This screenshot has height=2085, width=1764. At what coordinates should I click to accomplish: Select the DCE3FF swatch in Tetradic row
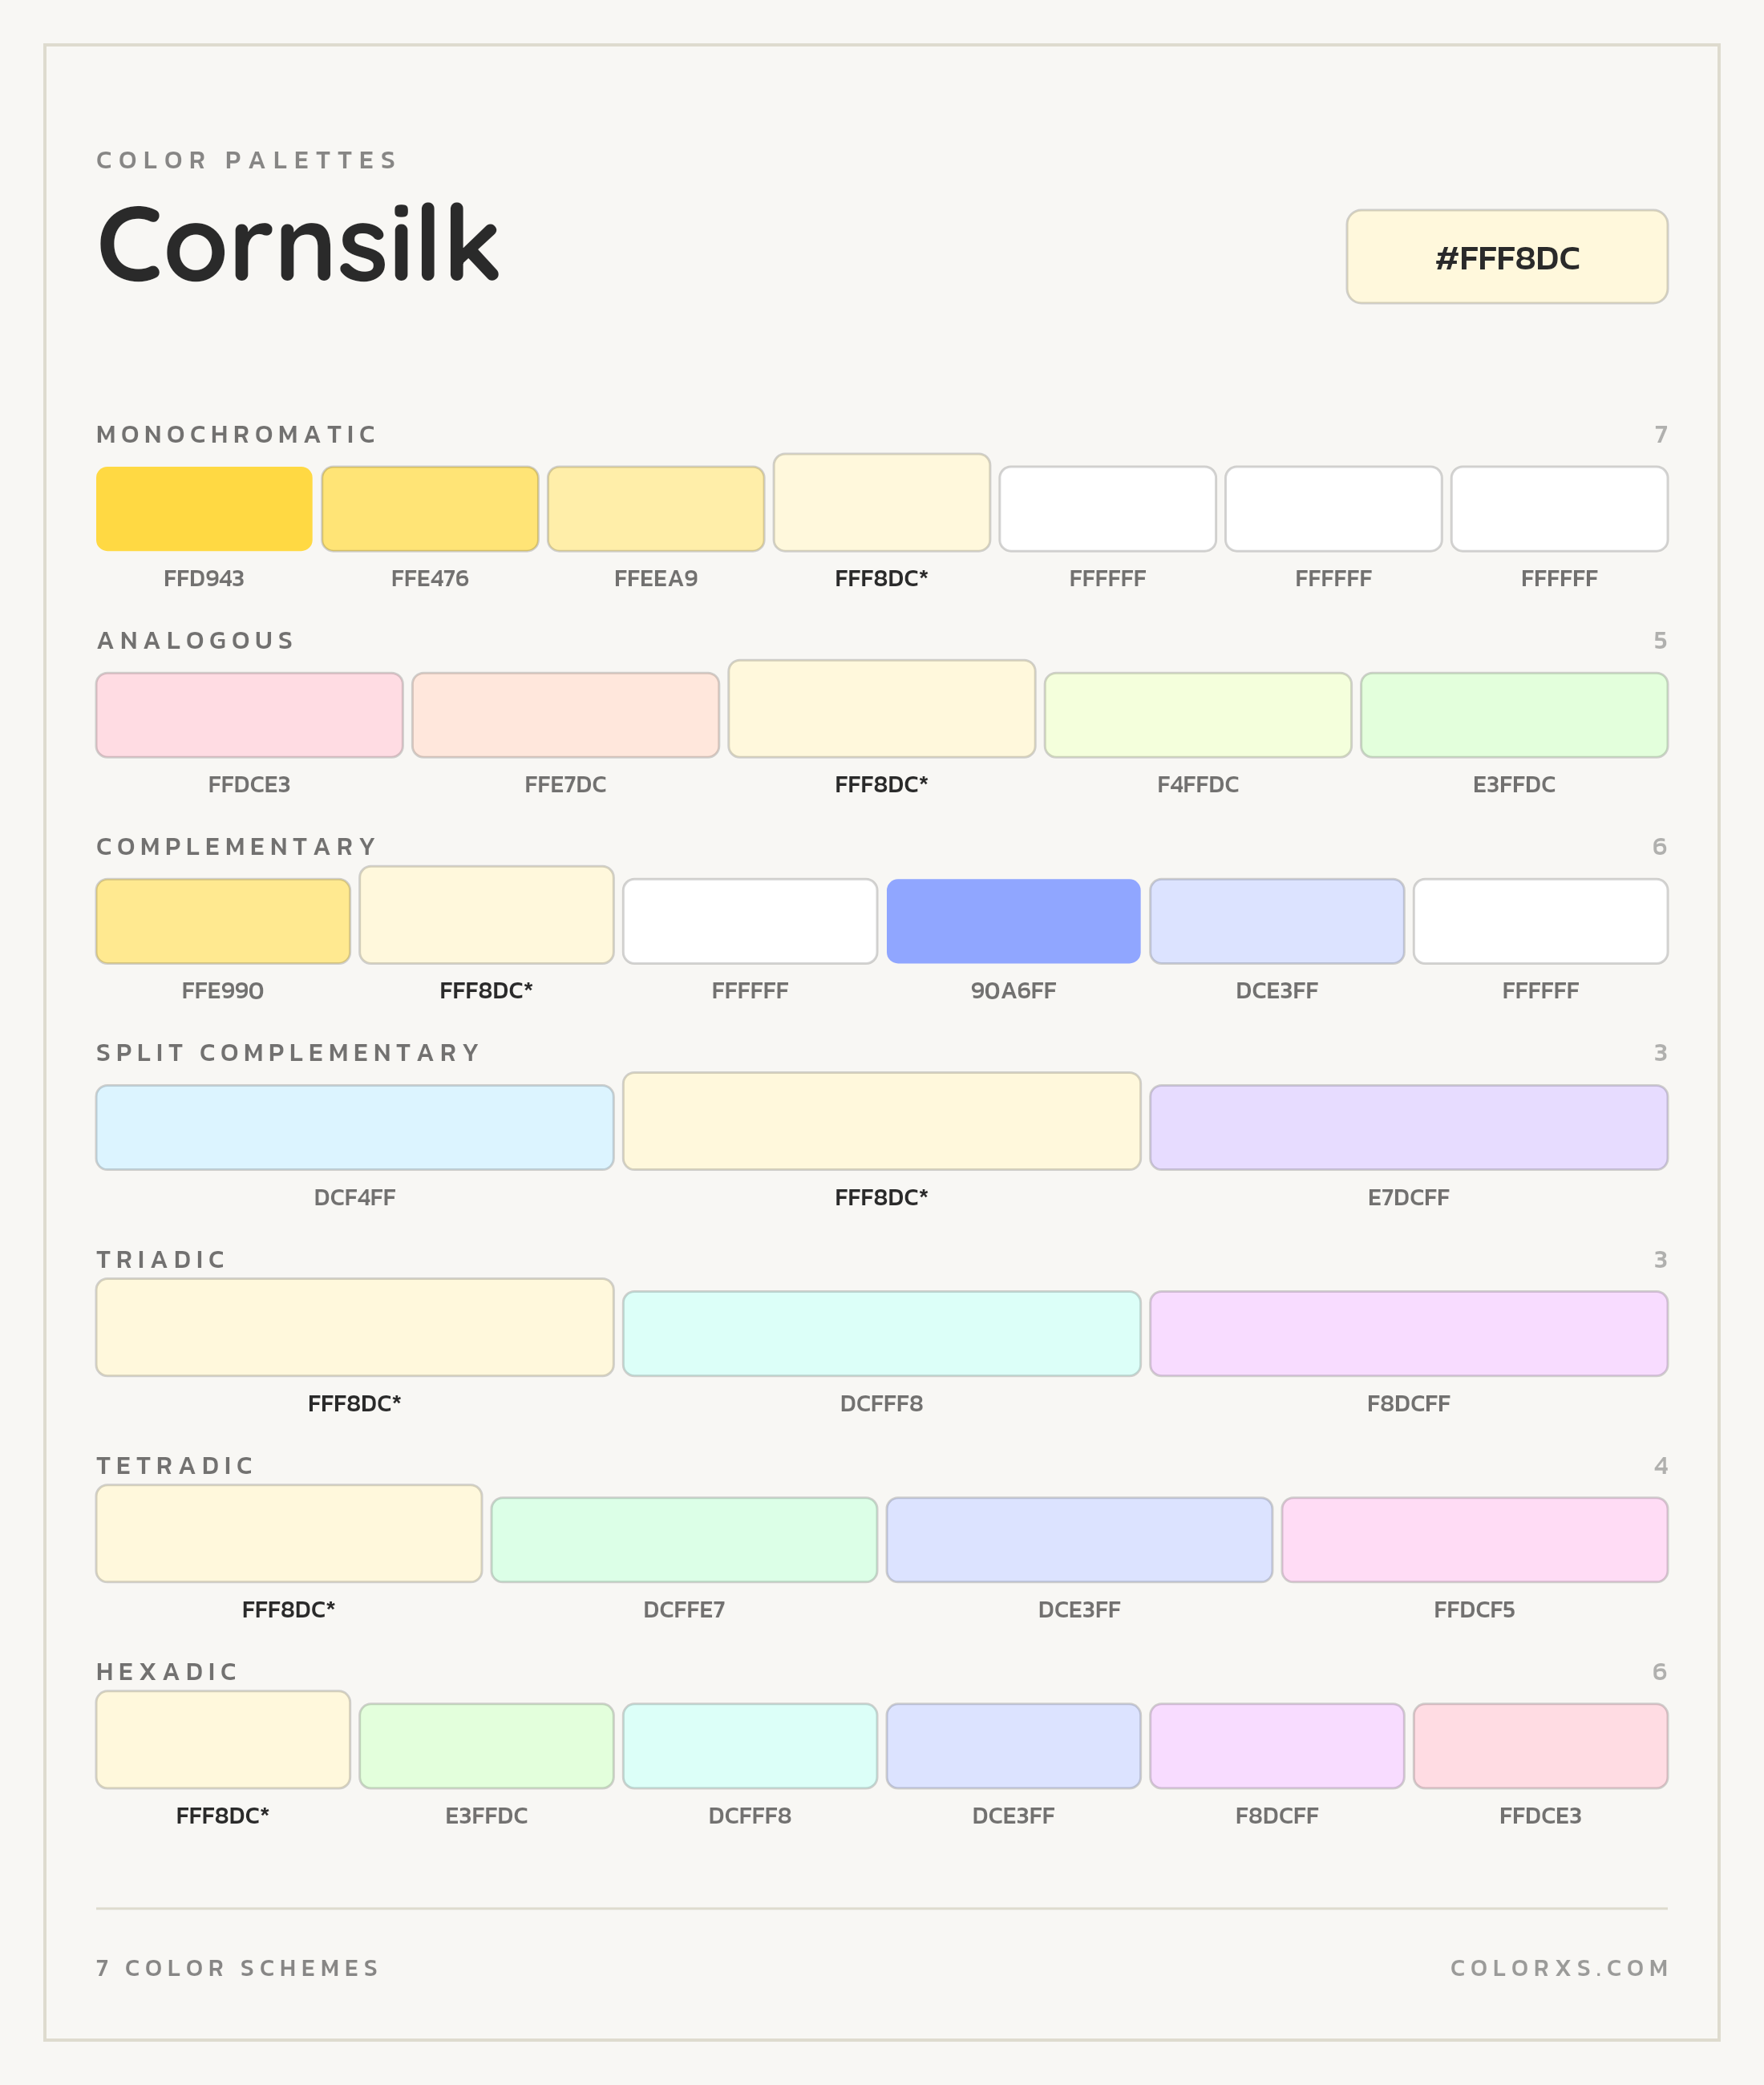1080,1540
